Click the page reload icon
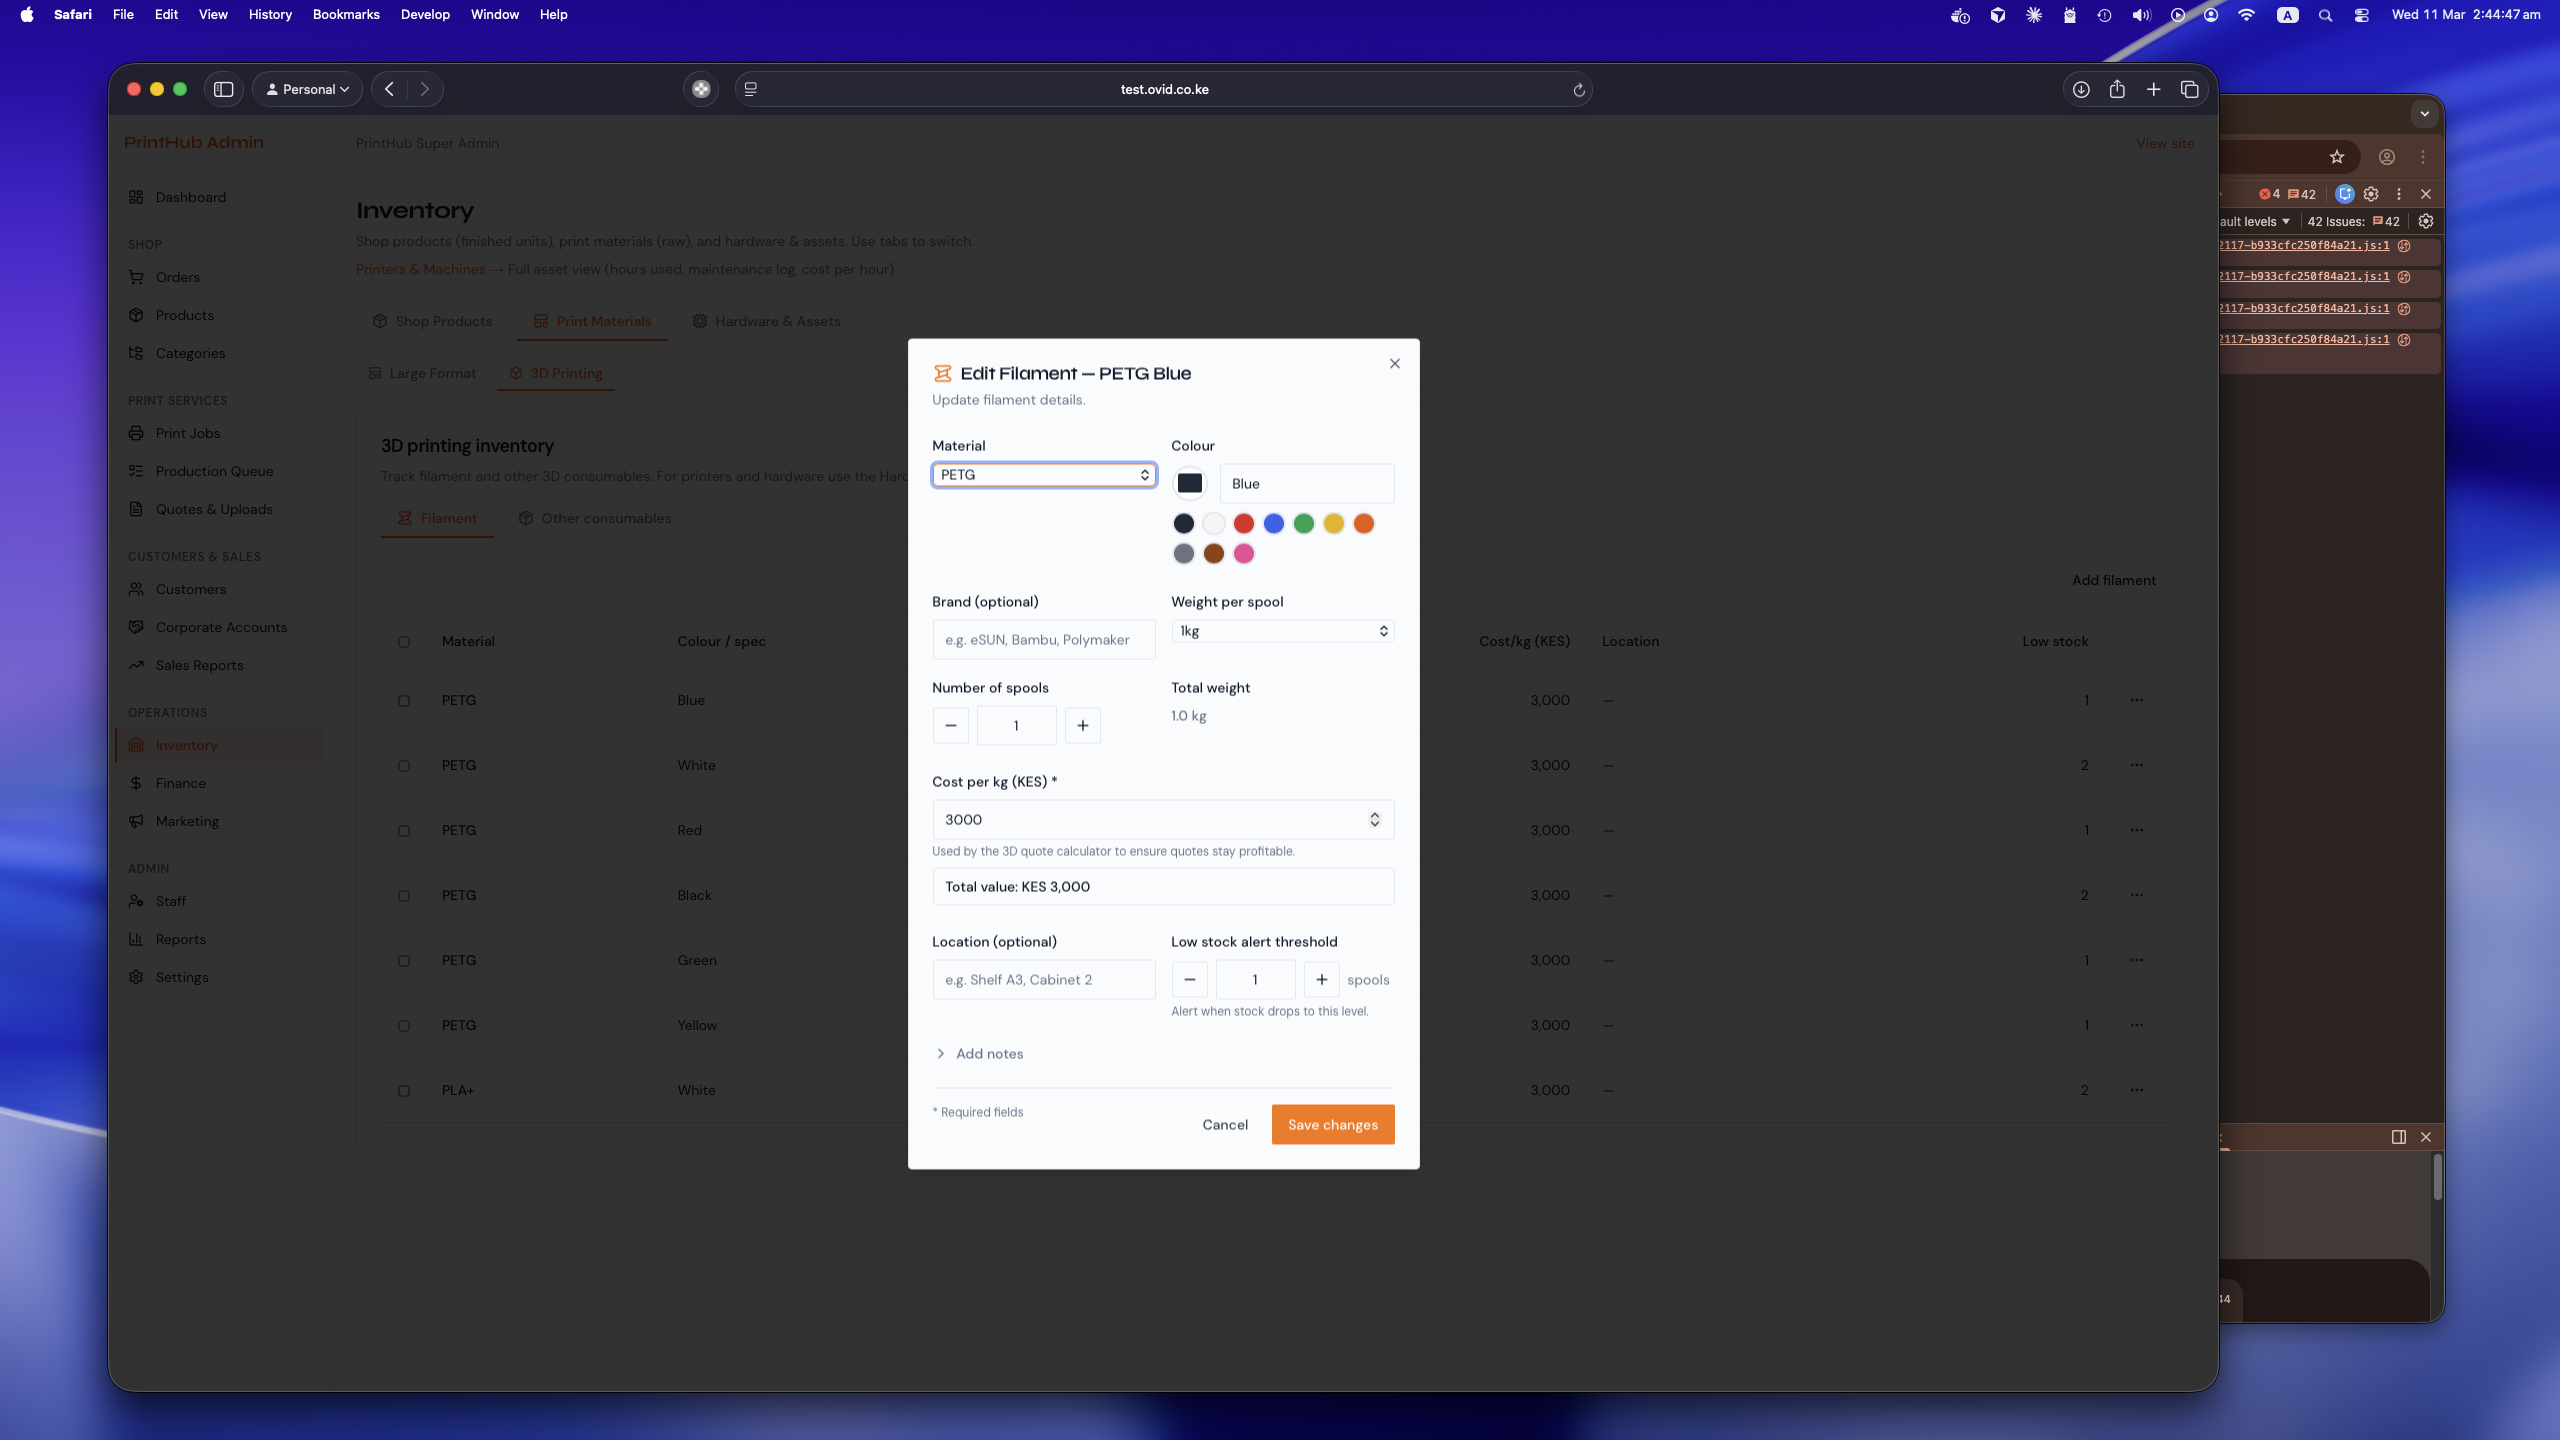2560x1440 pixels. coord(1578,90)
